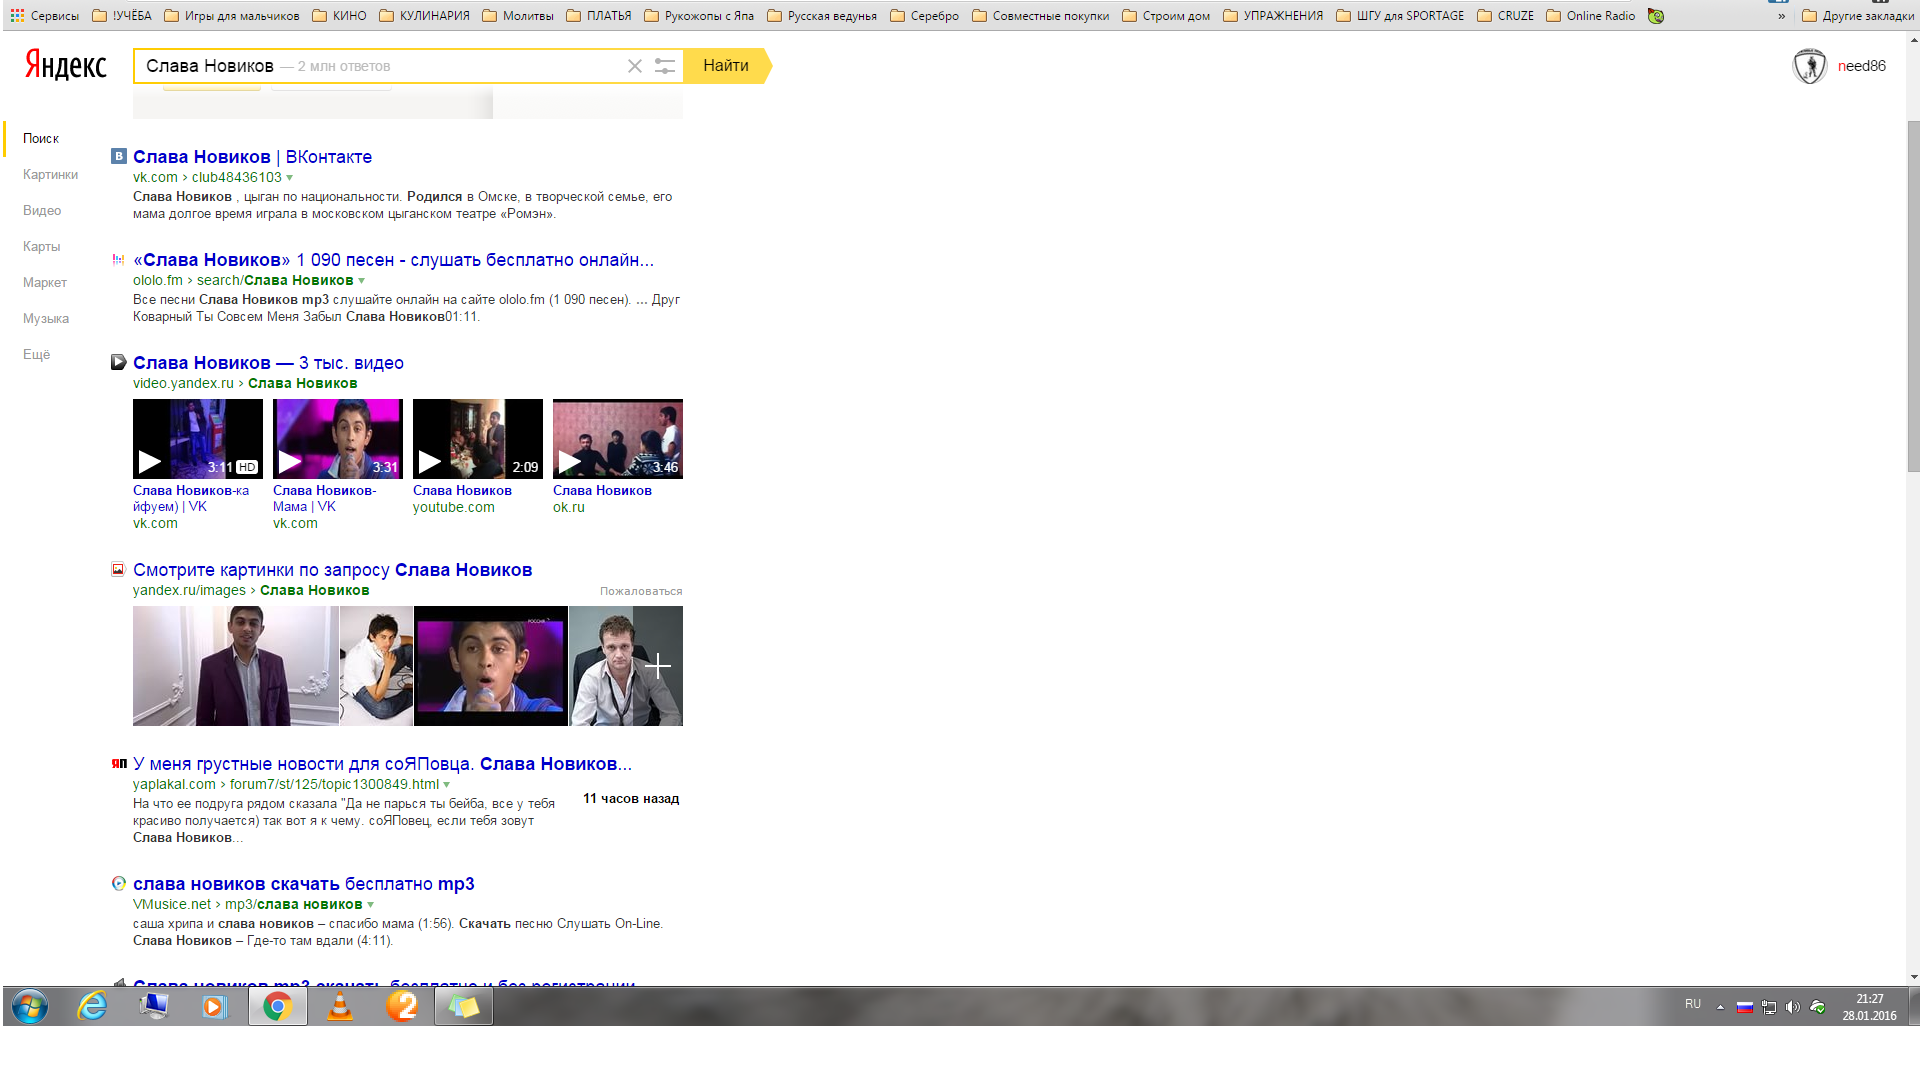1920x1080 pixels.
Task: Expand the Ещё menu in the sidebar
Action: [37, 354]
